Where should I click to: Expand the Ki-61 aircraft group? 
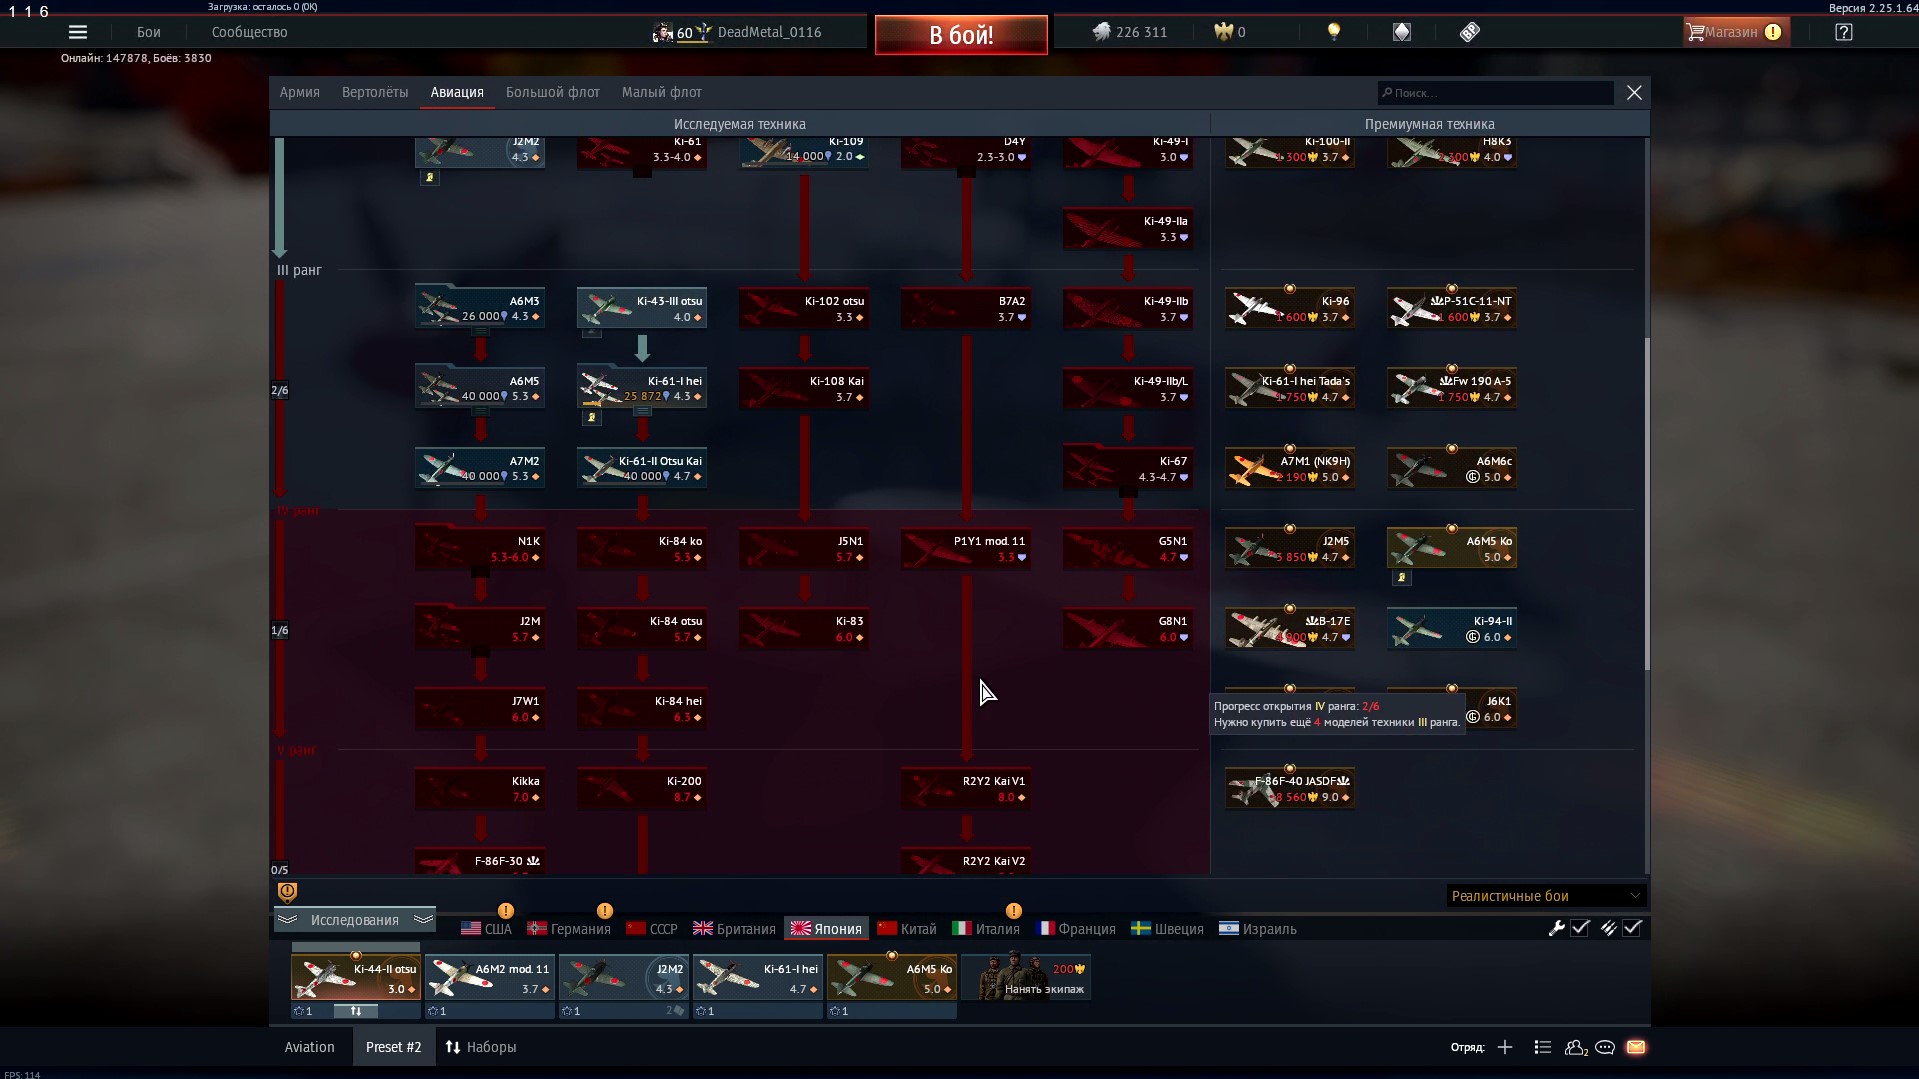point(642,152)
